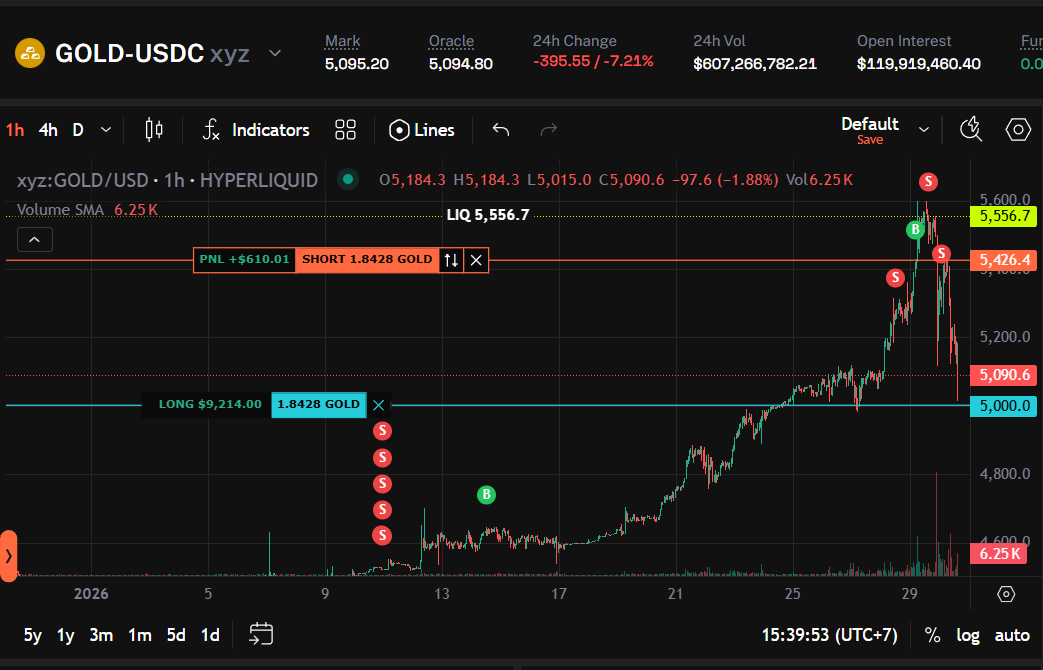Screen dimensions: 1043x670
Task: Open the GOLD-USDC market selector dropdown
Action: coord(275,53)
